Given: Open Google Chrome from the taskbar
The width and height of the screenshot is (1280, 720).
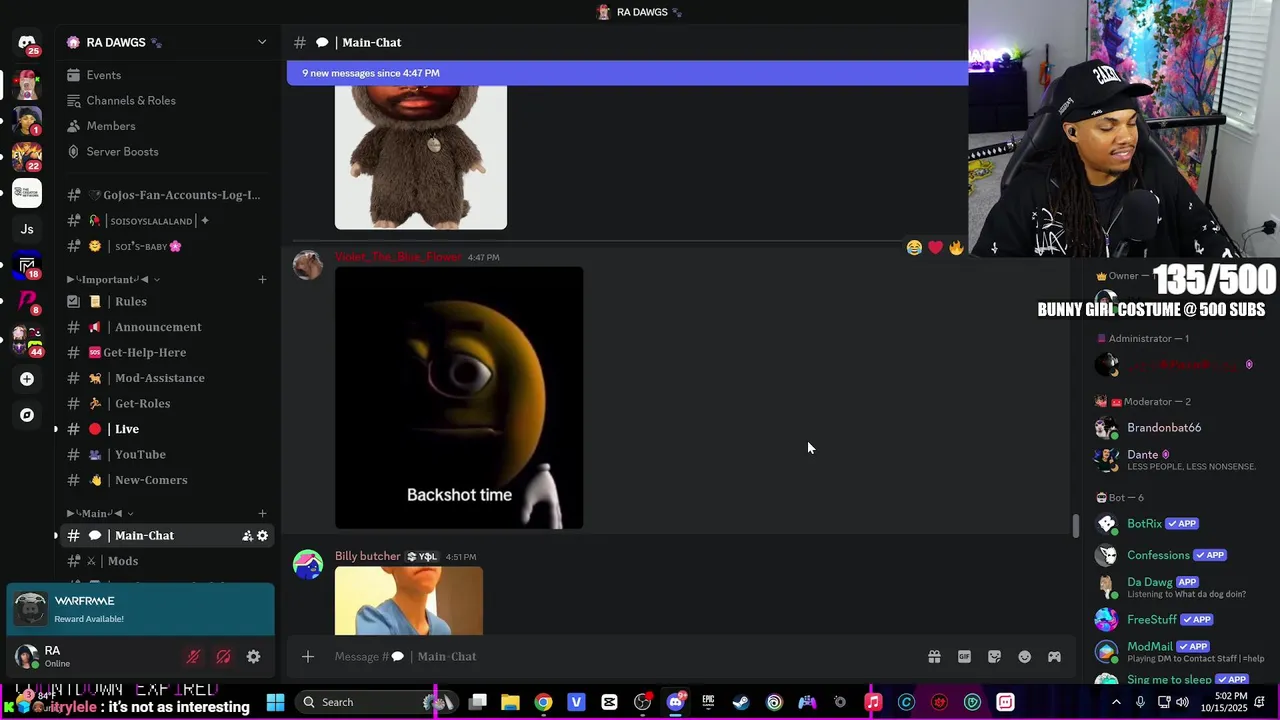Looking at the screenshot, I should (x=543, y=702).
